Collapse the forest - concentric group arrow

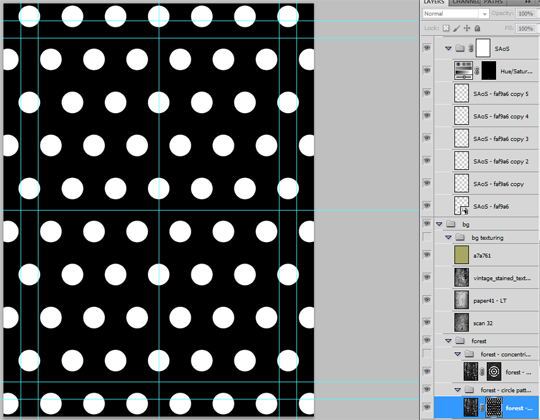[457, 354]
